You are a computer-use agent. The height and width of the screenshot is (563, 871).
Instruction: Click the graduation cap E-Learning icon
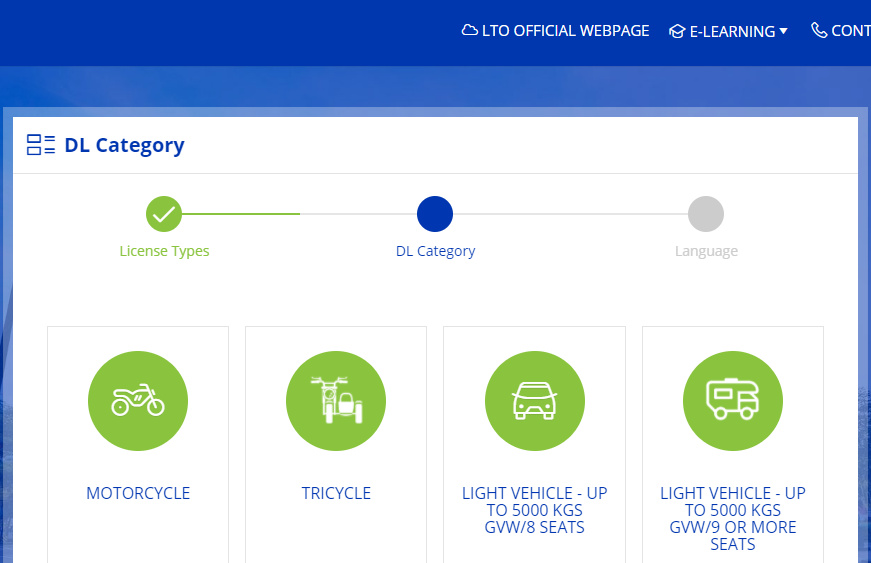[x=677, y=31]
